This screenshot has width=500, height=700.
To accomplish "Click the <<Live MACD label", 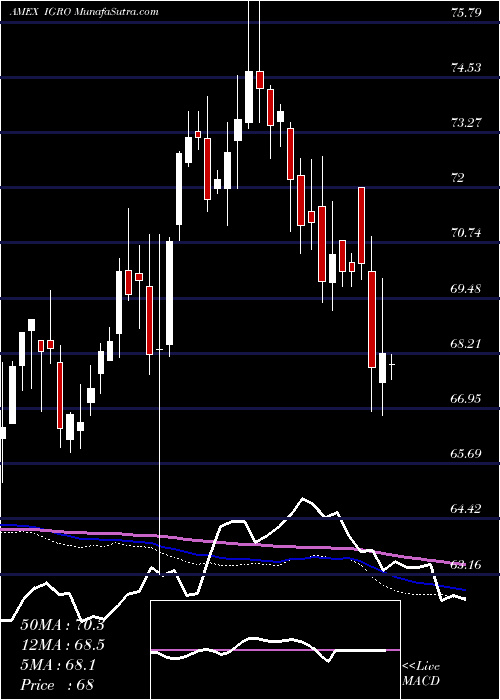I will coord(421,673).
